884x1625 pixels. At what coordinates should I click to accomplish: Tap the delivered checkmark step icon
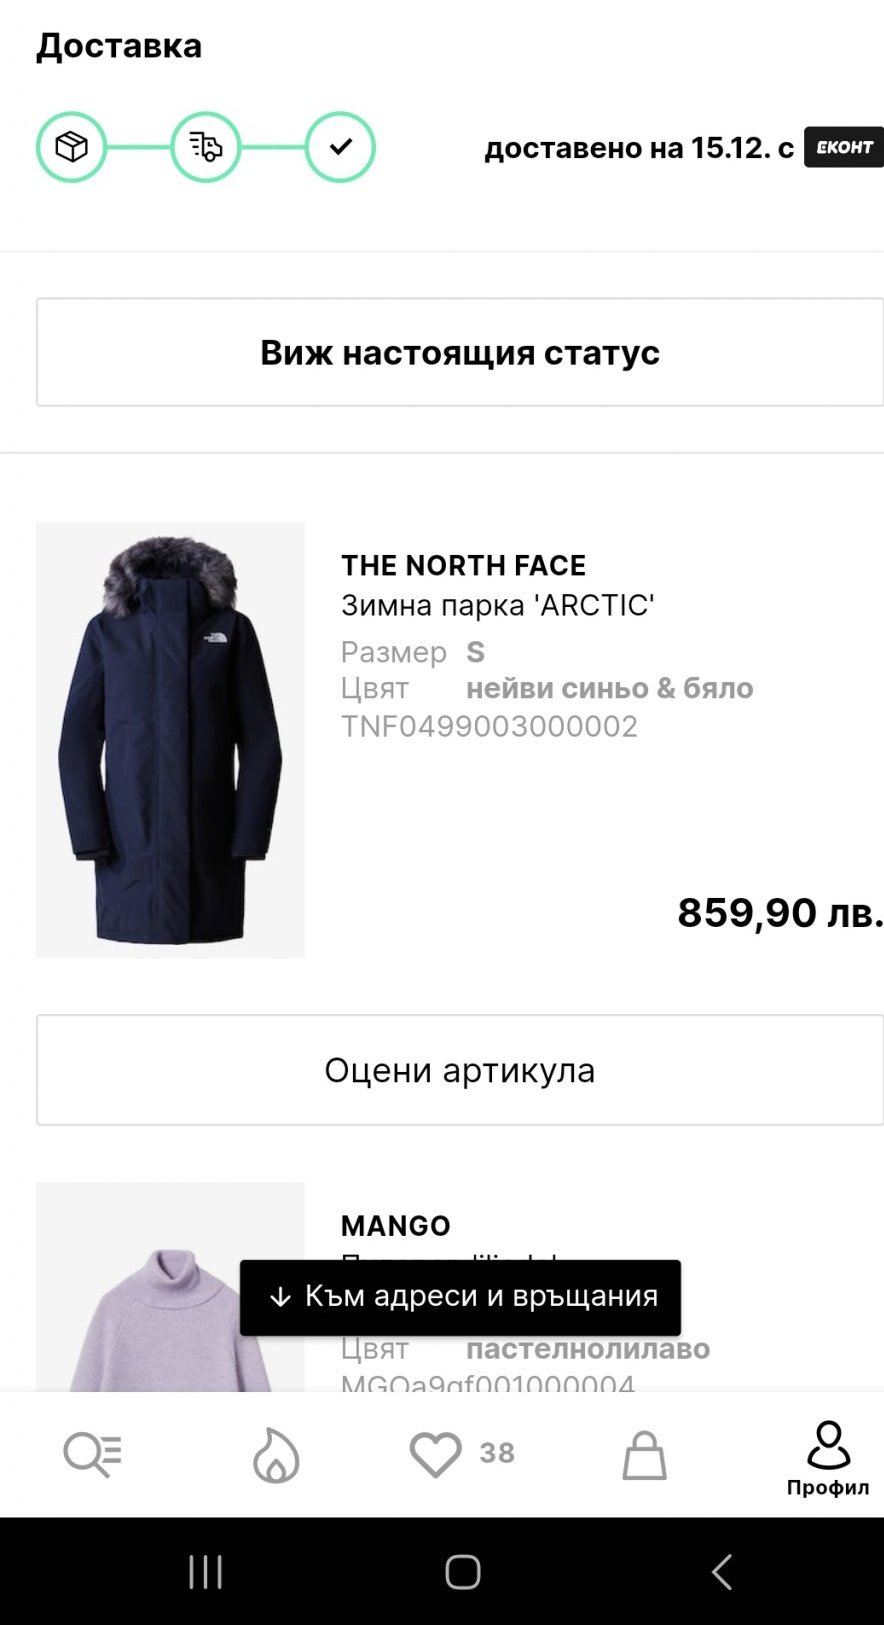pos(340,147)
